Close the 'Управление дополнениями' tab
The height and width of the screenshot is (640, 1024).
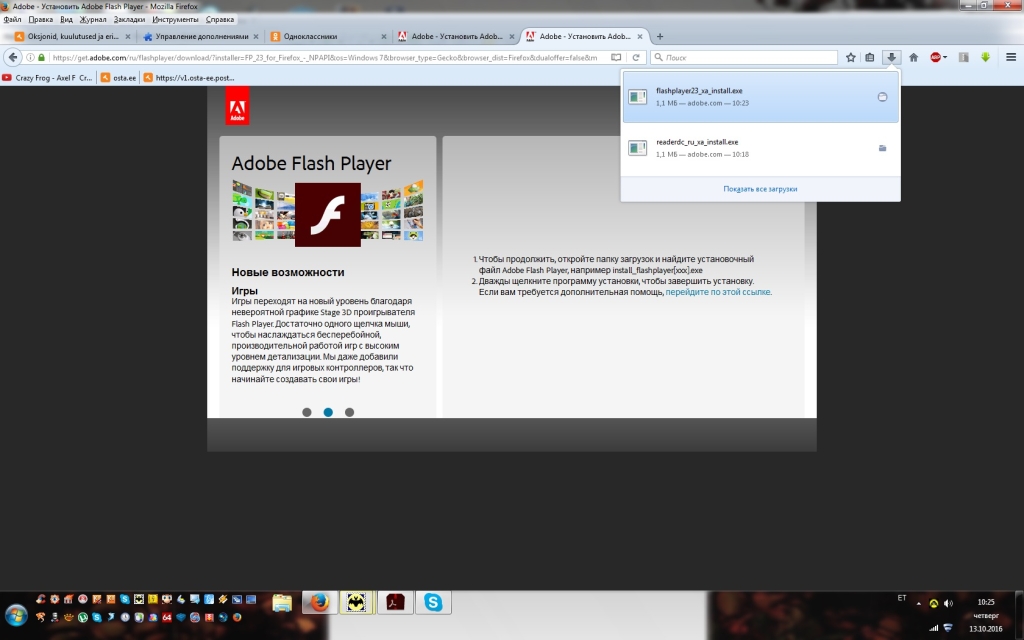coord(255,37)
